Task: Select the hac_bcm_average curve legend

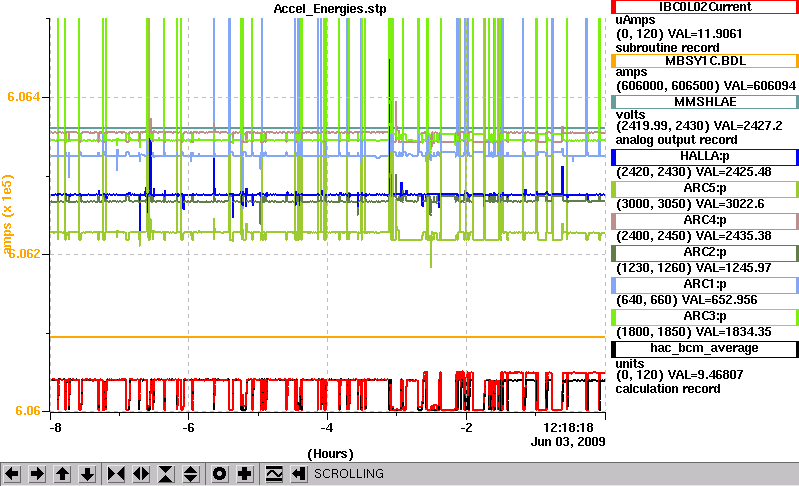Action: (705, 349)
